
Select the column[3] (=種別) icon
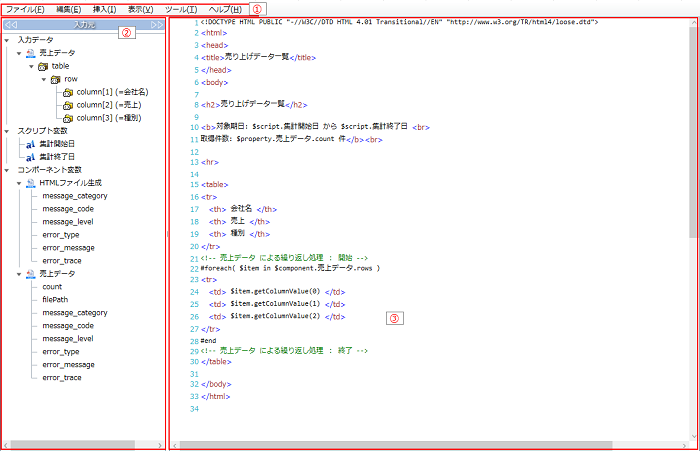click(x=68, y=117)
